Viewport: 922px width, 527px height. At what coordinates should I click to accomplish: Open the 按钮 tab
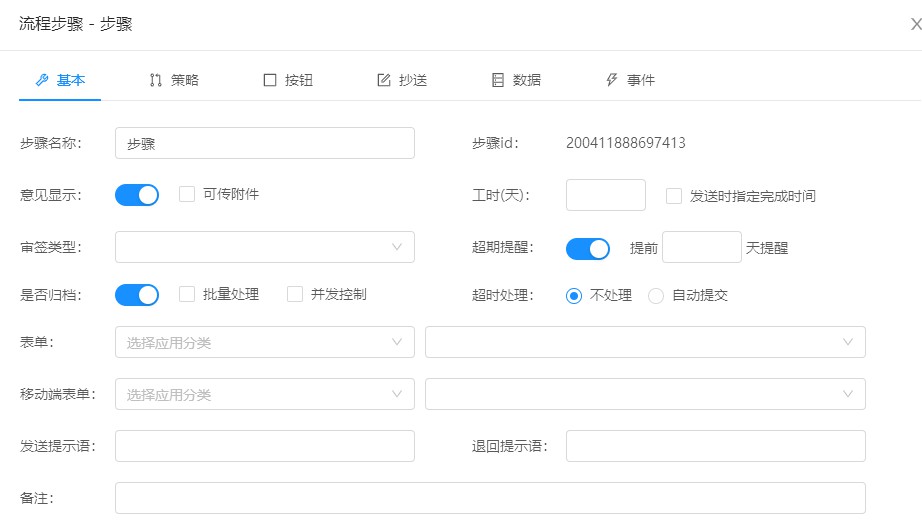(x=288, y=80)
